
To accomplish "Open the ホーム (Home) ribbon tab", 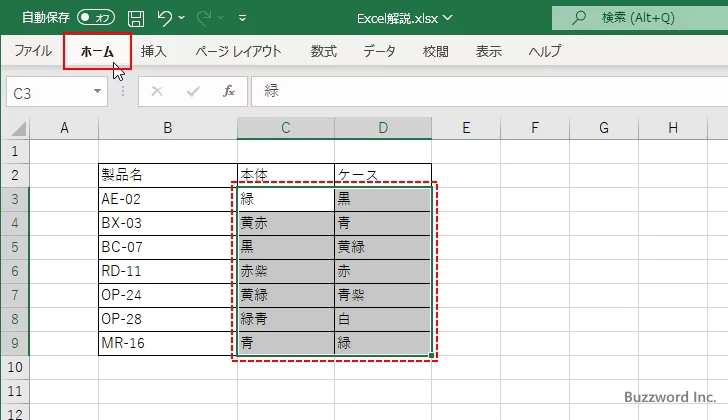I will pyautogui.click(x=97, y=51).
